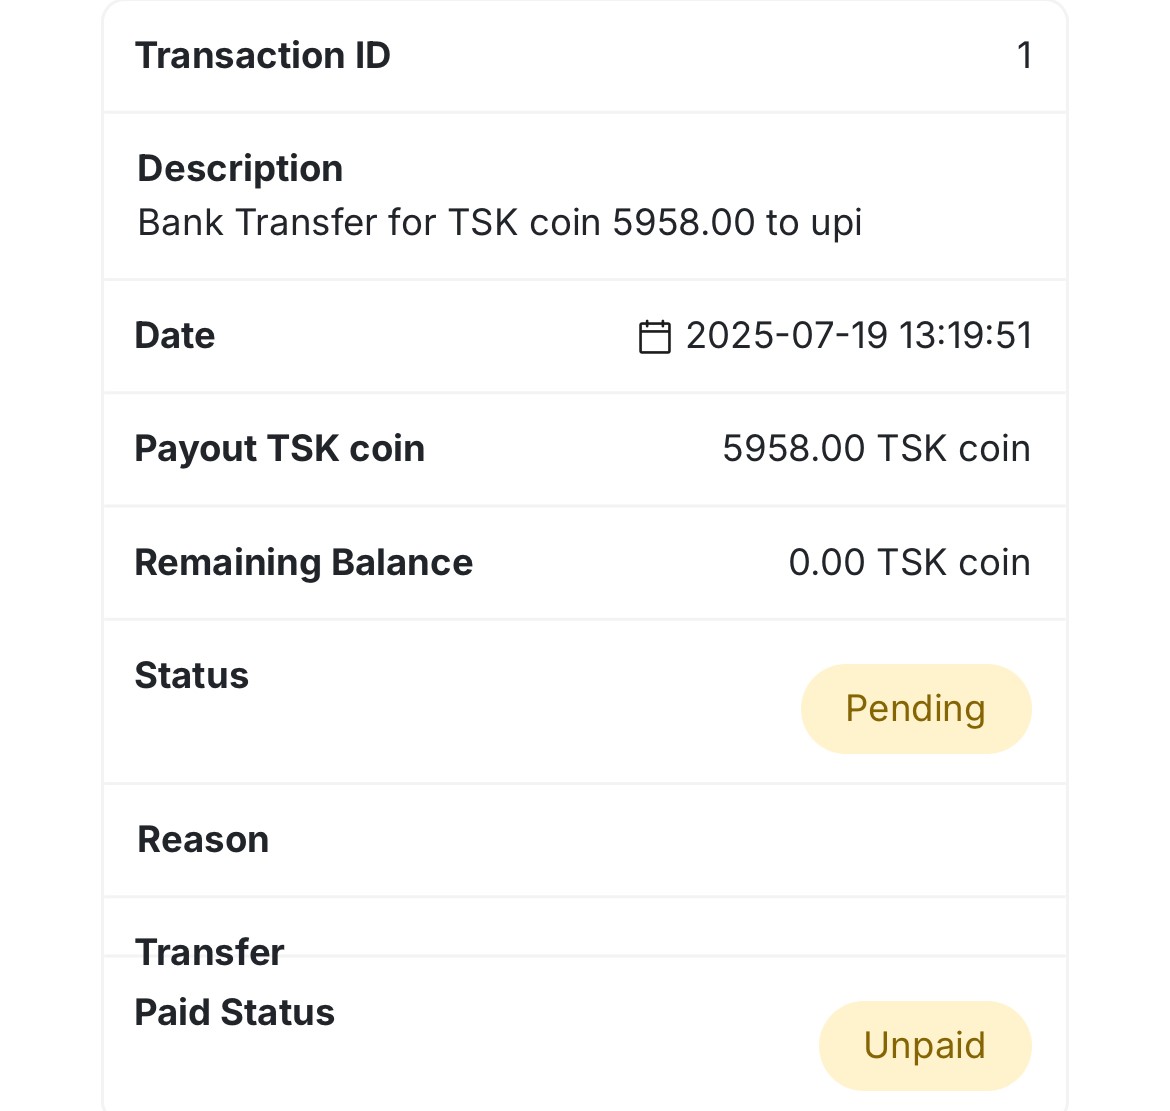Click the 0.00 TSK coin balance value
1170x1111 pixels.
(x=909, y=563)
